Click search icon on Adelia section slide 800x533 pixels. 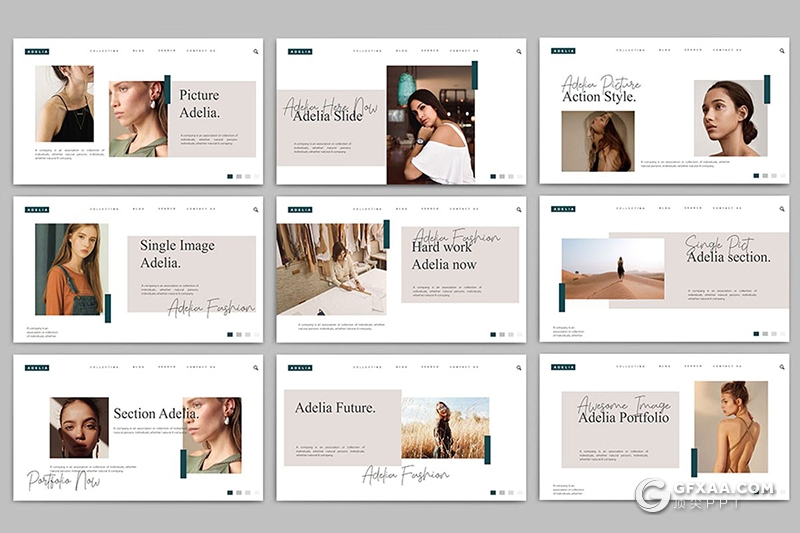pos(782,209)
